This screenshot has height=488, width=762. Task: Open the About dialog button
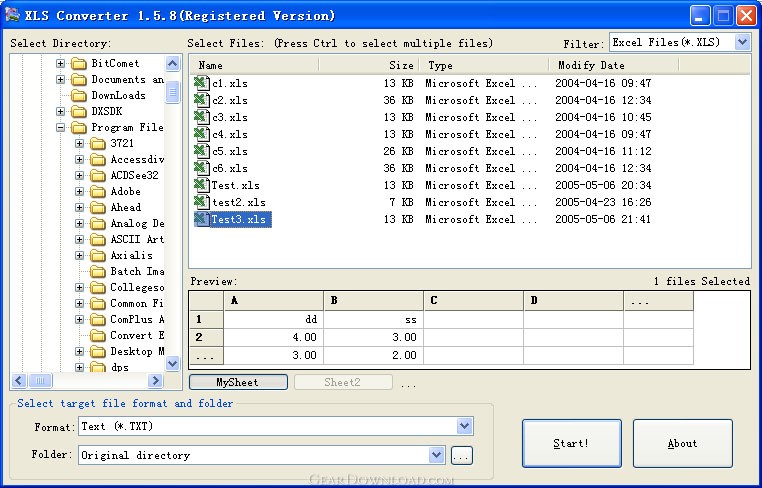click(x=682, y=443)
